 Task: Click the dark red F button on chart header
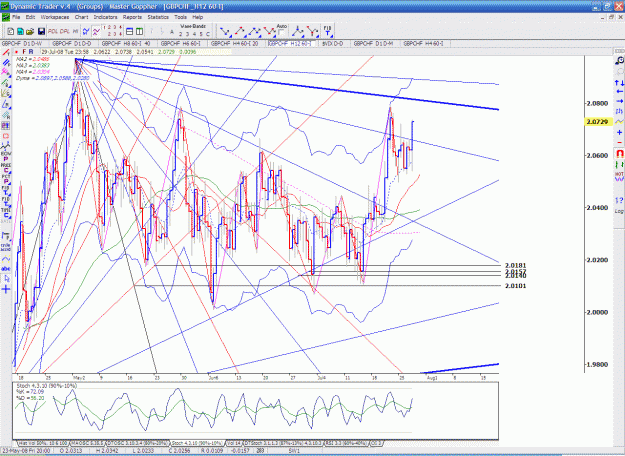(x=24, y=52)
